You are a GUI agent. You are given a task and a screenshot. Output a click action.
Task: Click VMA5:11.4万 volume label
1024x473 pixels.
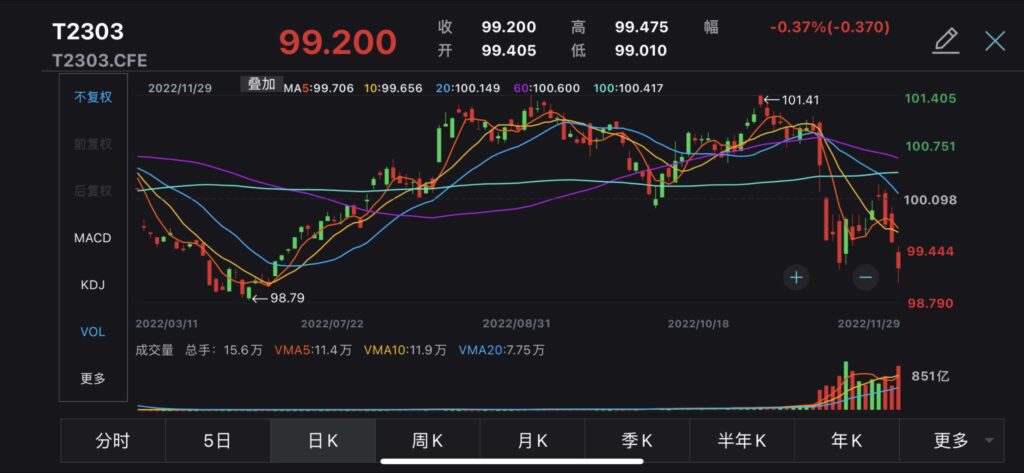click(313, 350)
